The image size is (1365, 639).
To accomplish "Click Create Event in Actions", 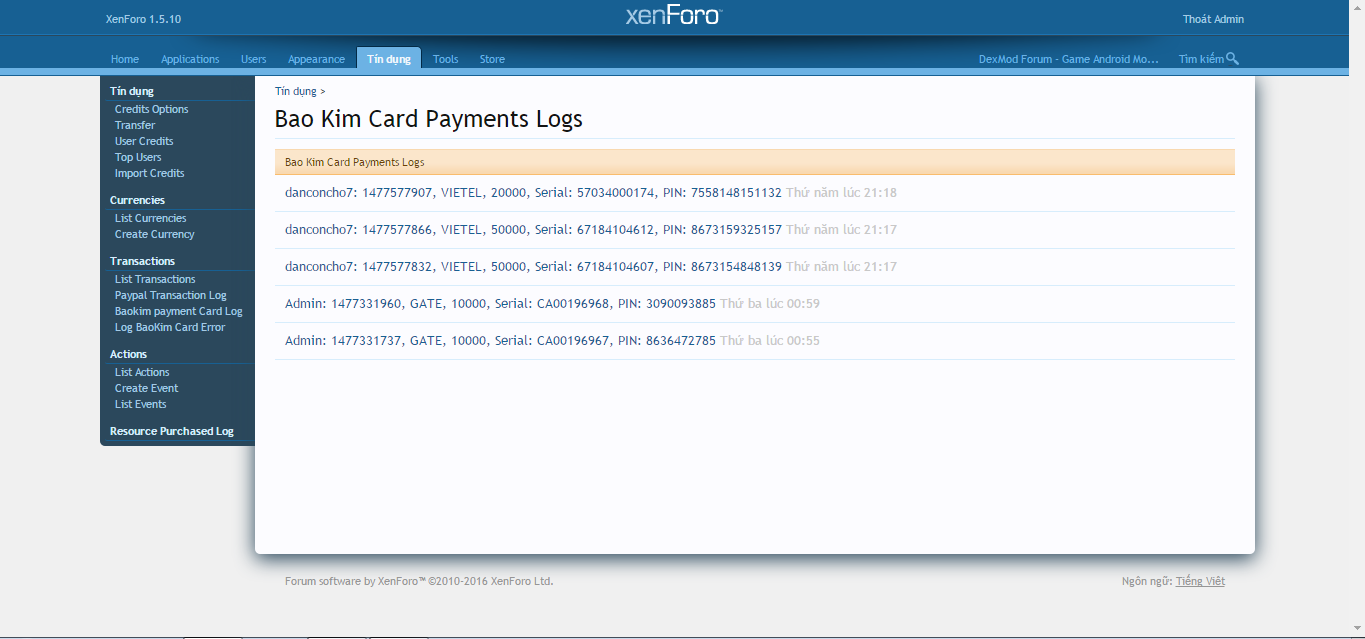I will tap(146, 388).
